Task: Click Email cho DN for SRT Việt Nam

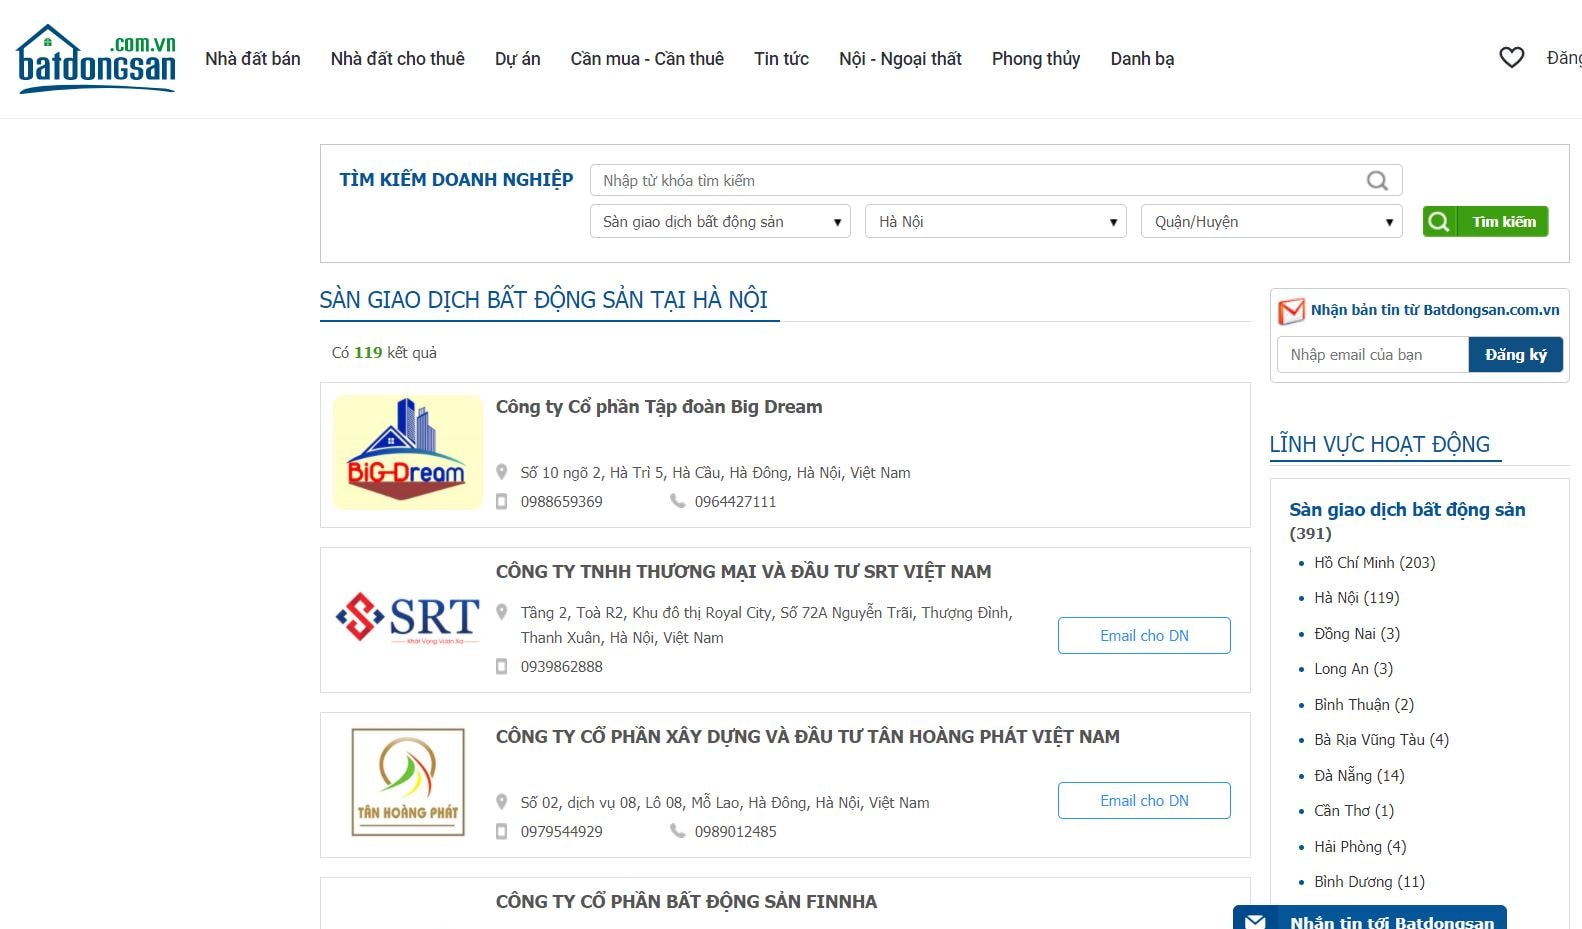Action: point(1144,636)
